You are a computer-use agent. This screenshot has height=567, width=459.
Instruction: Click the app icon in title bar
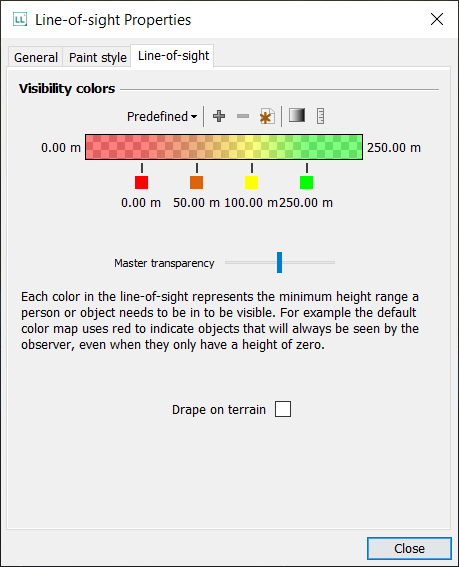pos(20,19)
